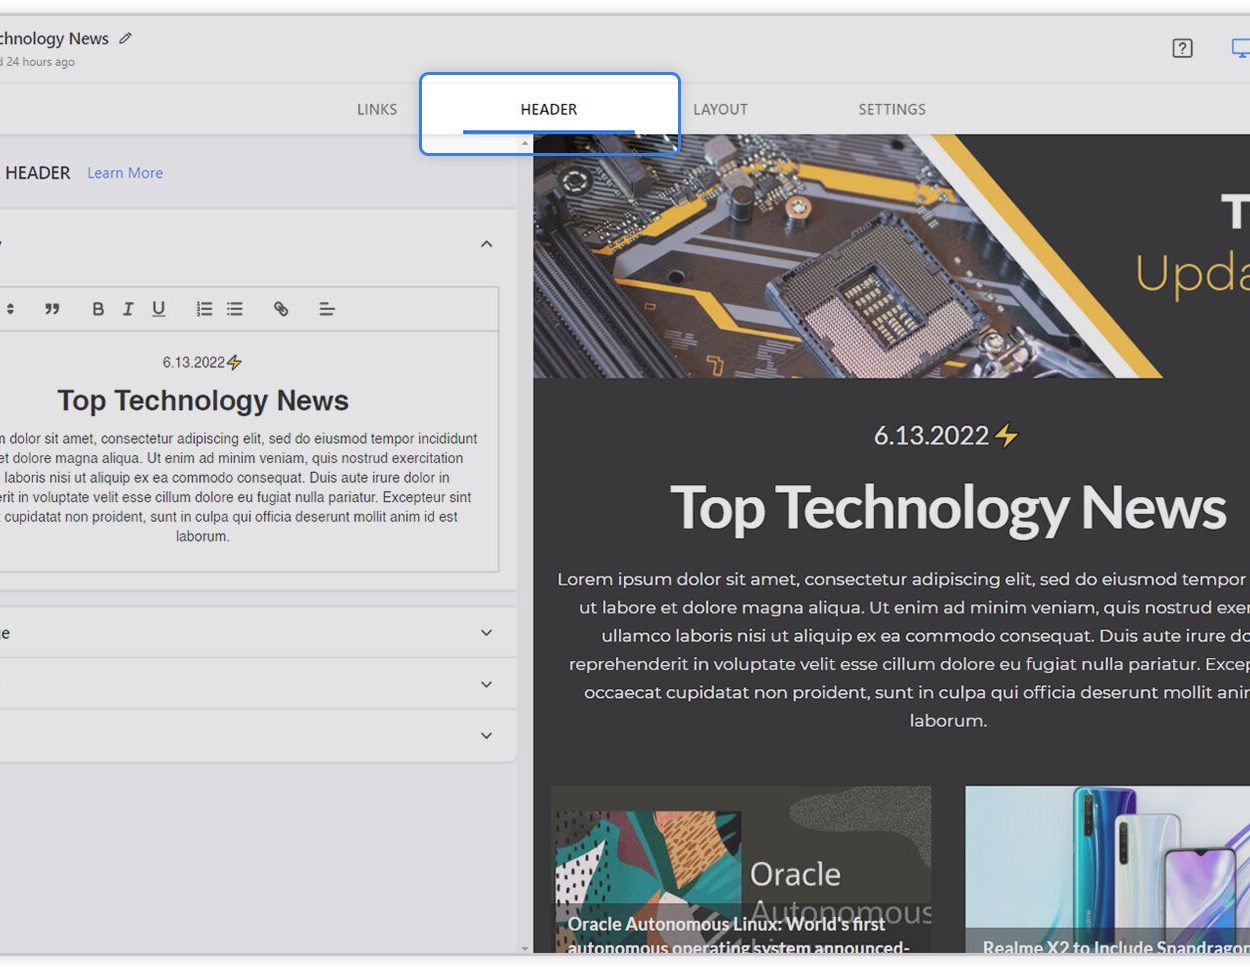The height and width of the screenshot is (967, 1250).
Task: Open help using the question mark icon
Action: click(x=1182, y=48)
